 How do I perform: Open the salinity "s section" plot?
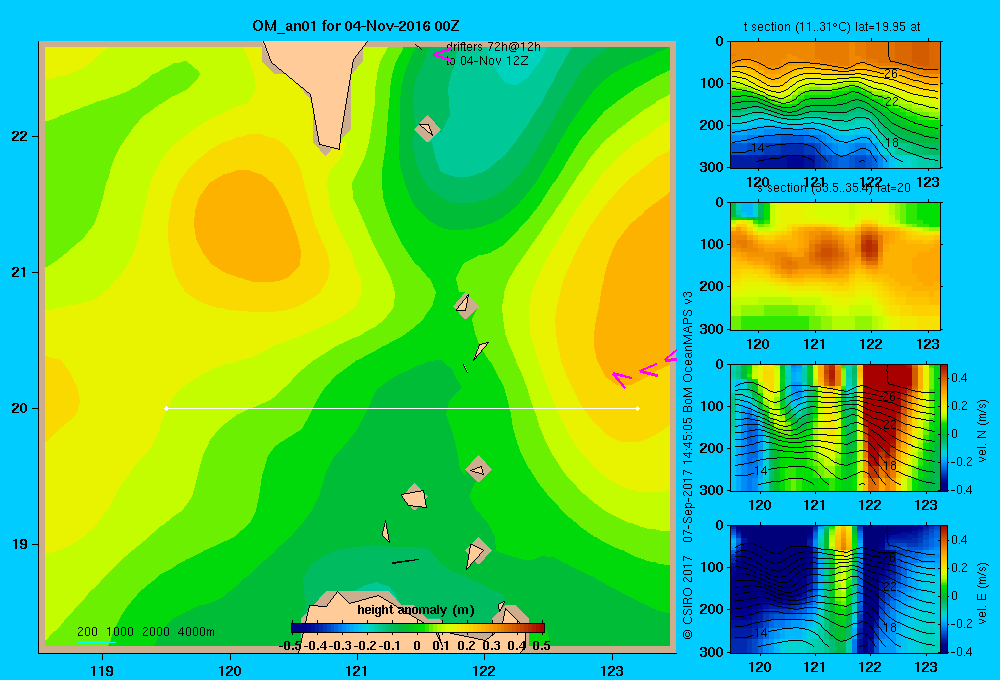click(835, 266)
